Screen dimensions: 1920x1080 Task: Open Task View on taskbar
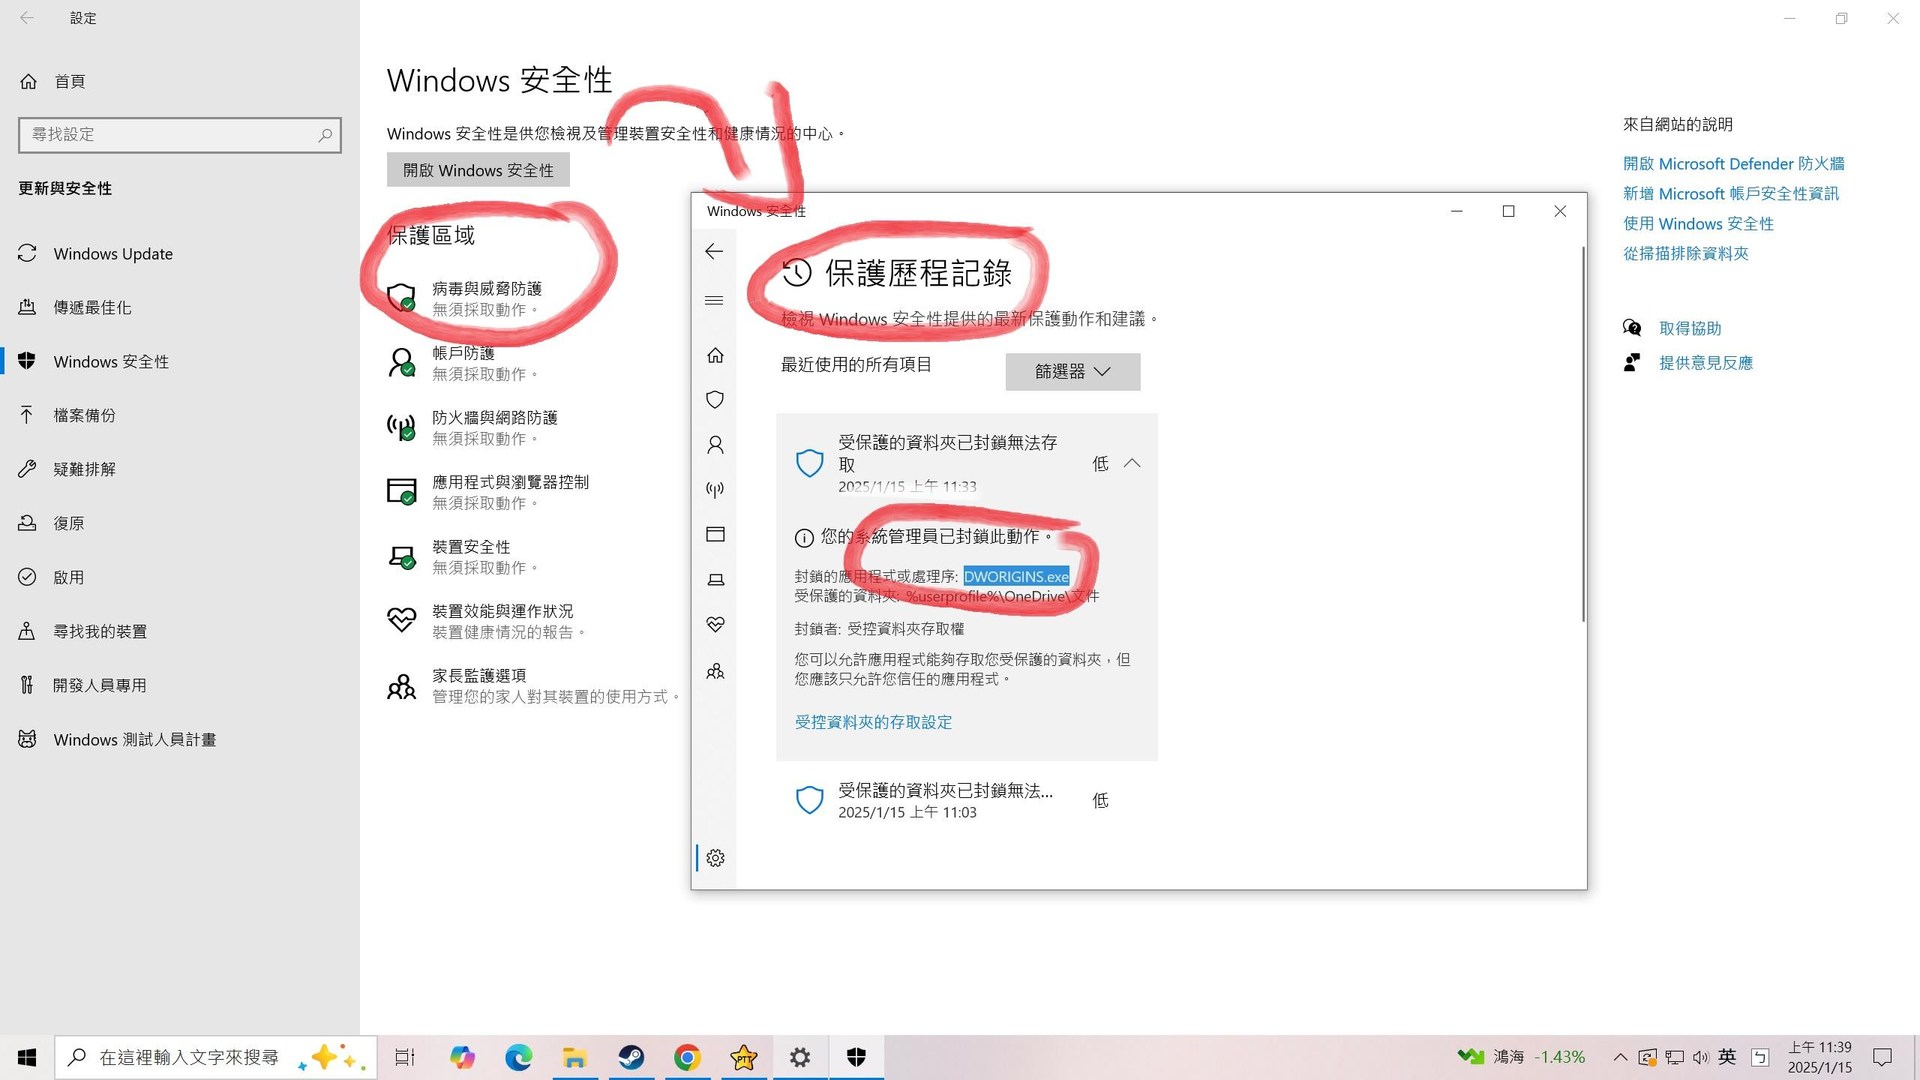[405, 1057]
